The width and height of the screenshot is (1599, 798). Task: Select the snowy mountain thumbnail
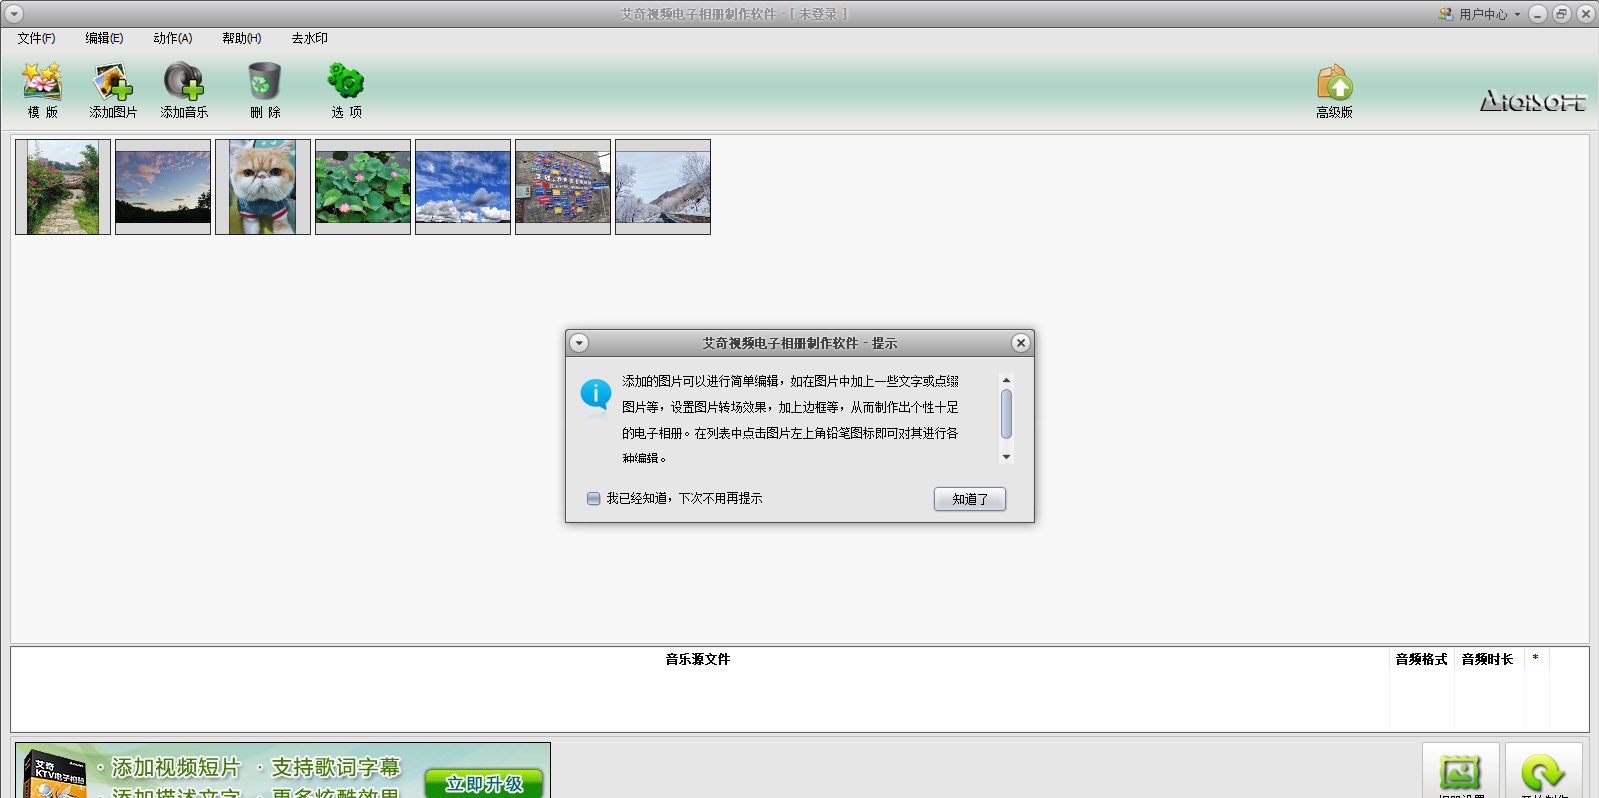[663, 187]
